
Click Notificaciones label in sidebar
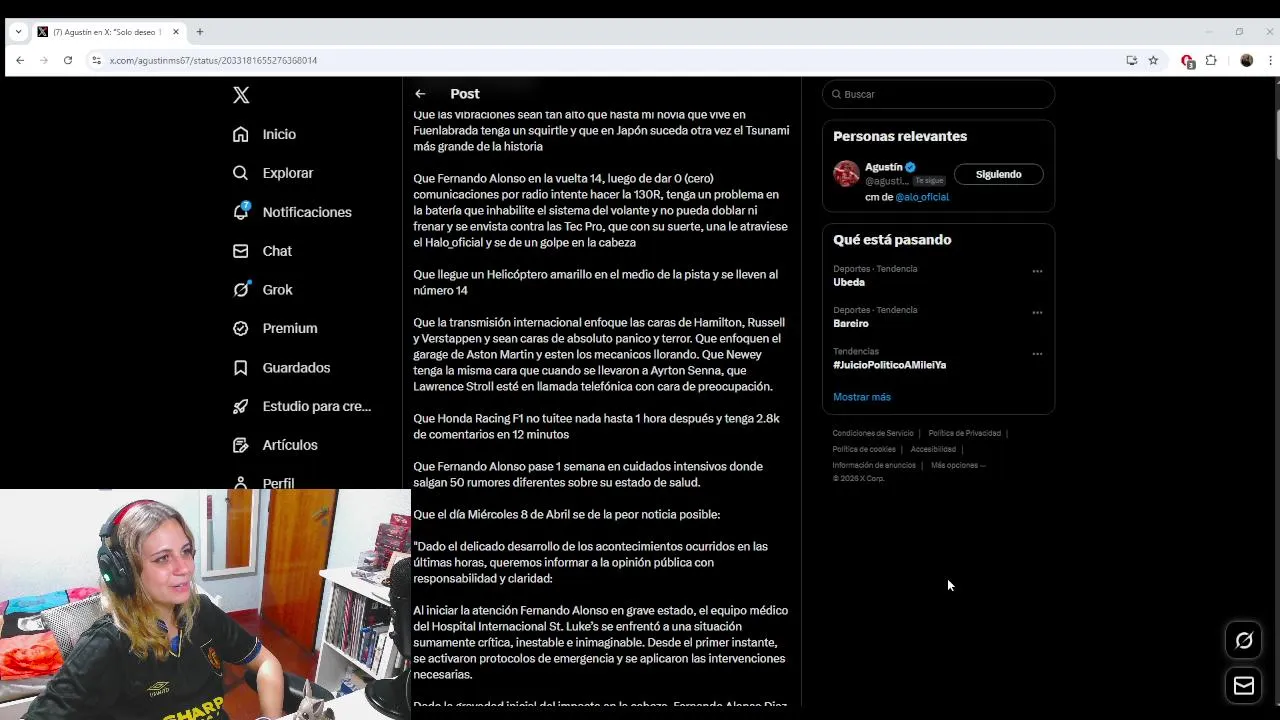[x=307, y=212]
